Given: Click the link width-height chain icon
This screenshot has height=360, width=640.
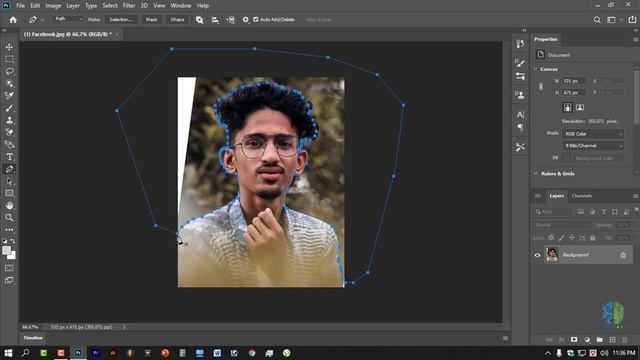Looking at the screenshot, I should pos(541,87).
